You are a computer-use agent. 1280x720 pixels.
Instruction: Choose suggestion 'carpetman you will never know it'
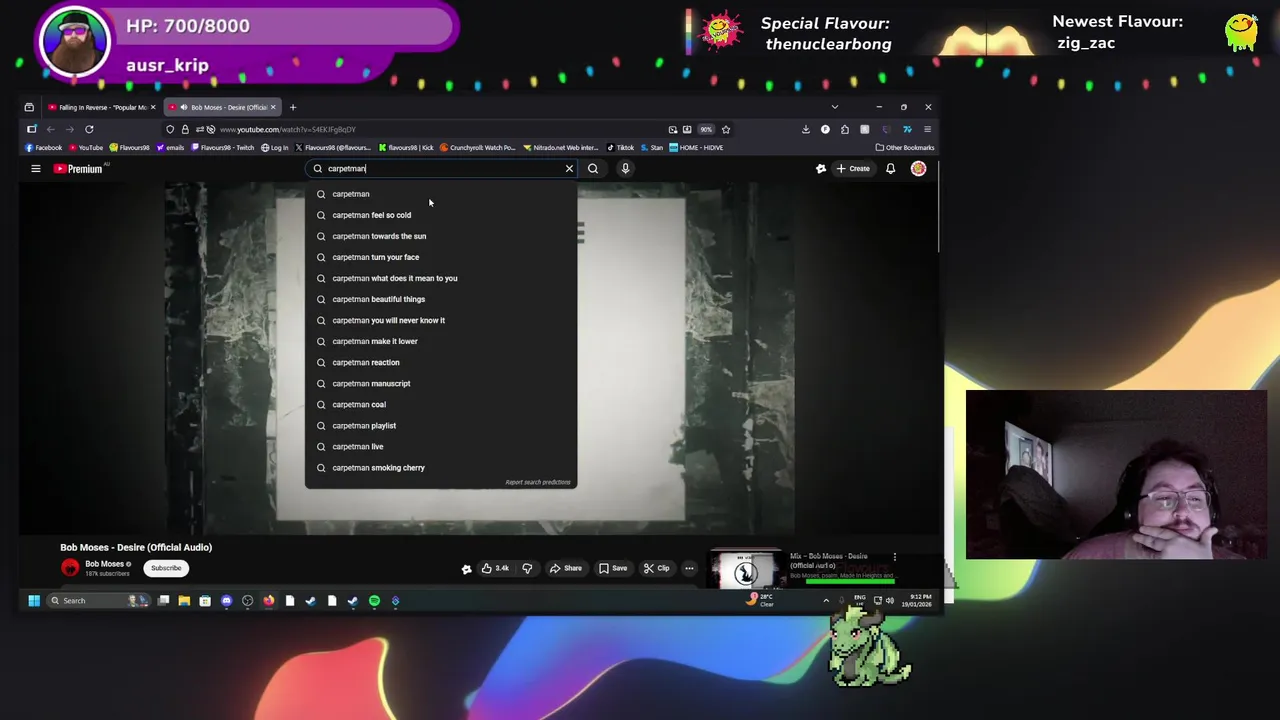point(440,320)
